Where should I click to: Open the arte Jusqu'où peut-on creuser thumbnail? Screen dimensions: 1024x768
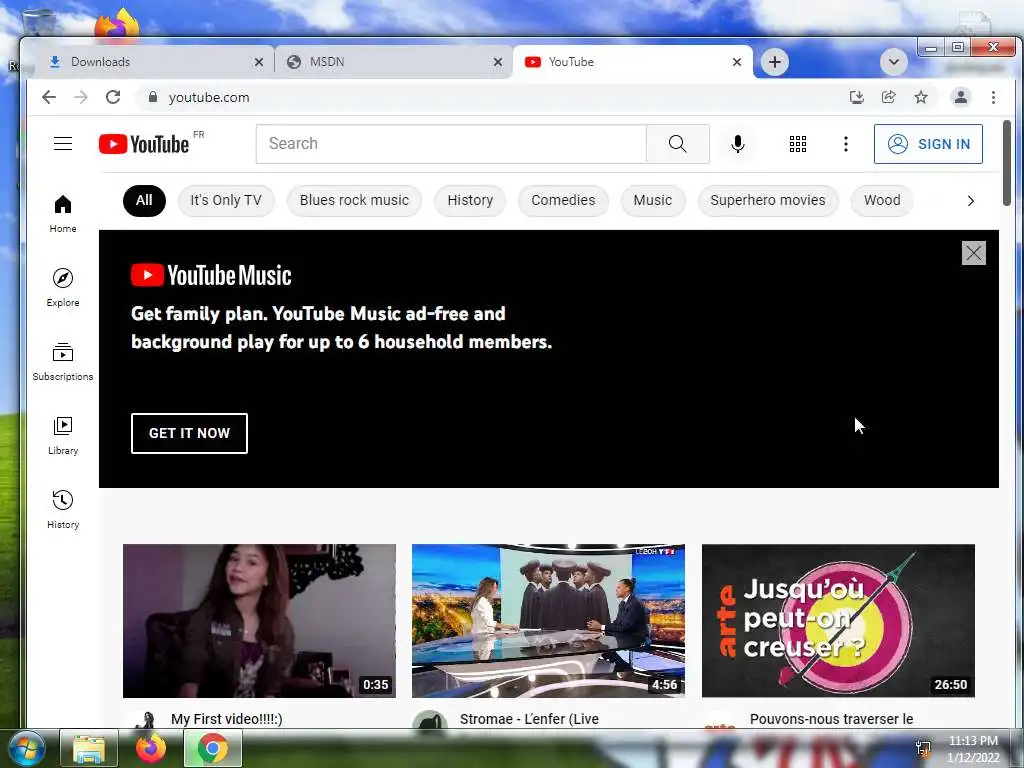tap(838, 620)
